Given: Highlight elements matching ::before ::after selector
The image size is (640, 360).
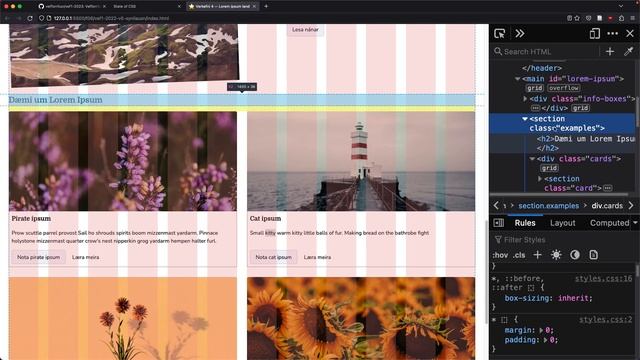Looking at the screenshot, I should pyautogui.click(x=531, y=288).
